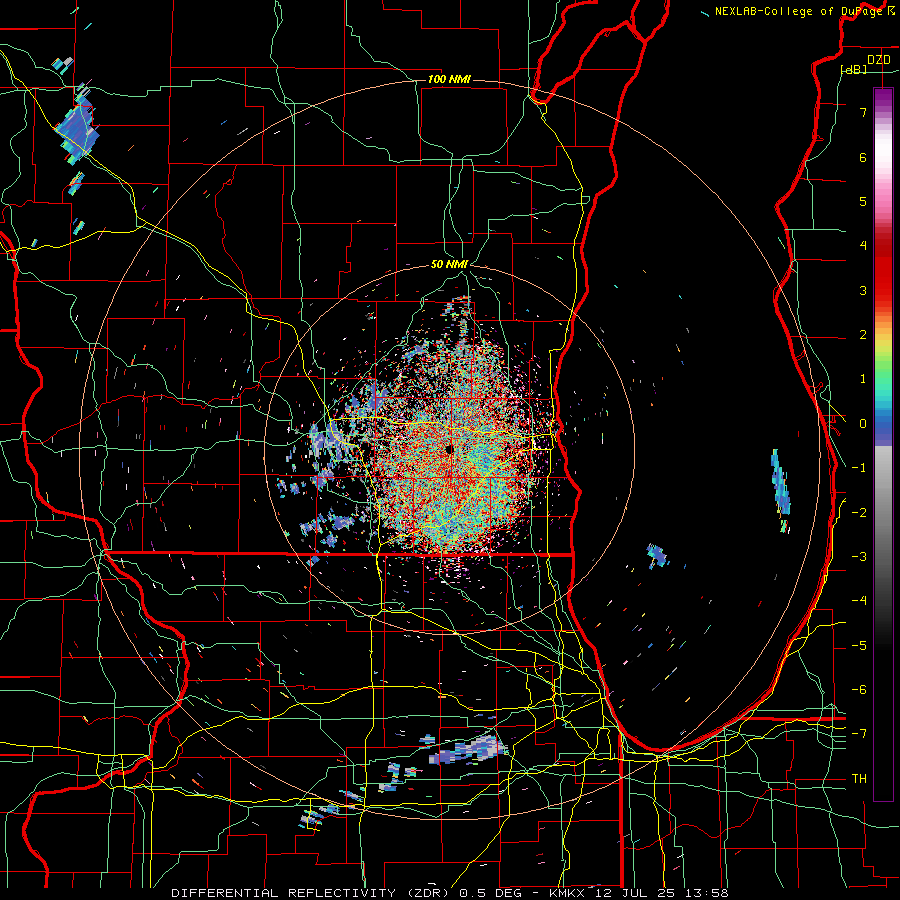The image size is (900, 900).
Task: Click the -6 value on the ZDR scale
Action: pos(859,690)
